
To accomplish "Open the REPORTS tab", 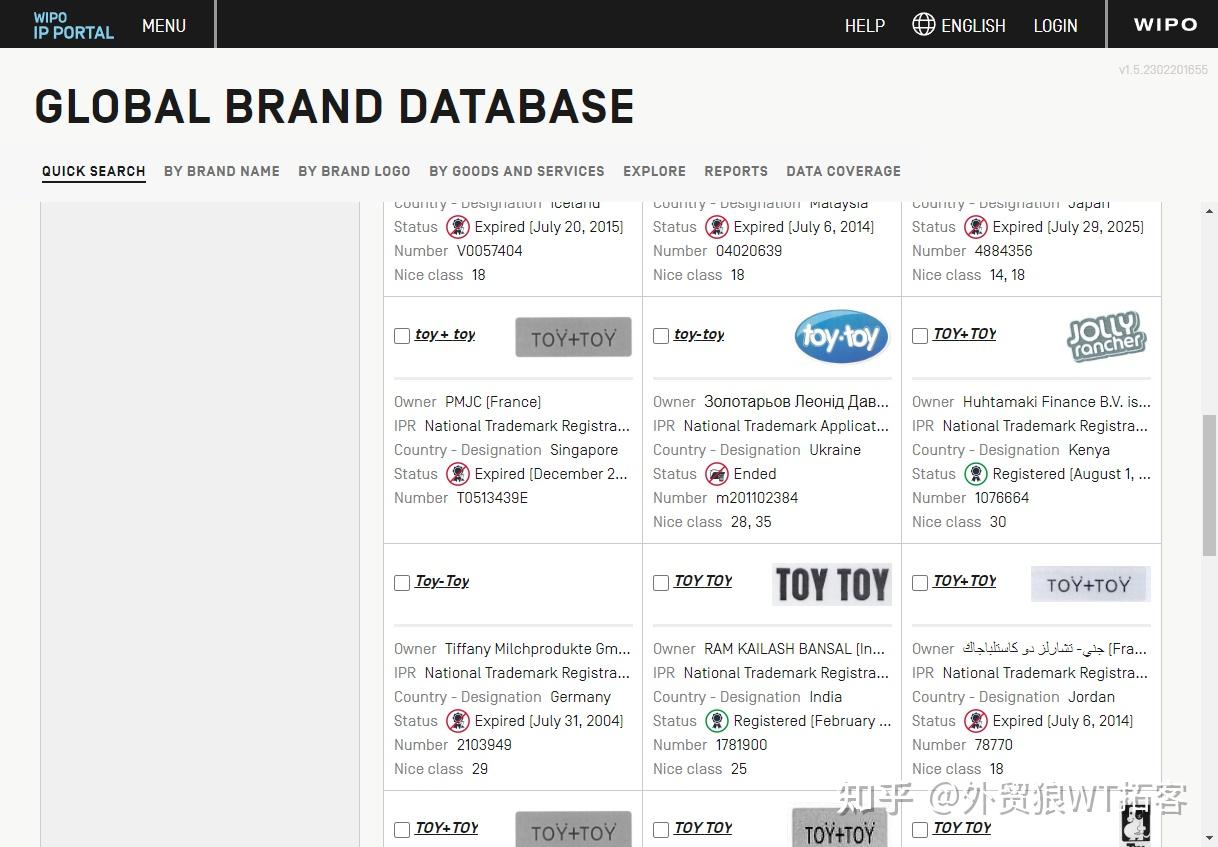I will (736, 171).
